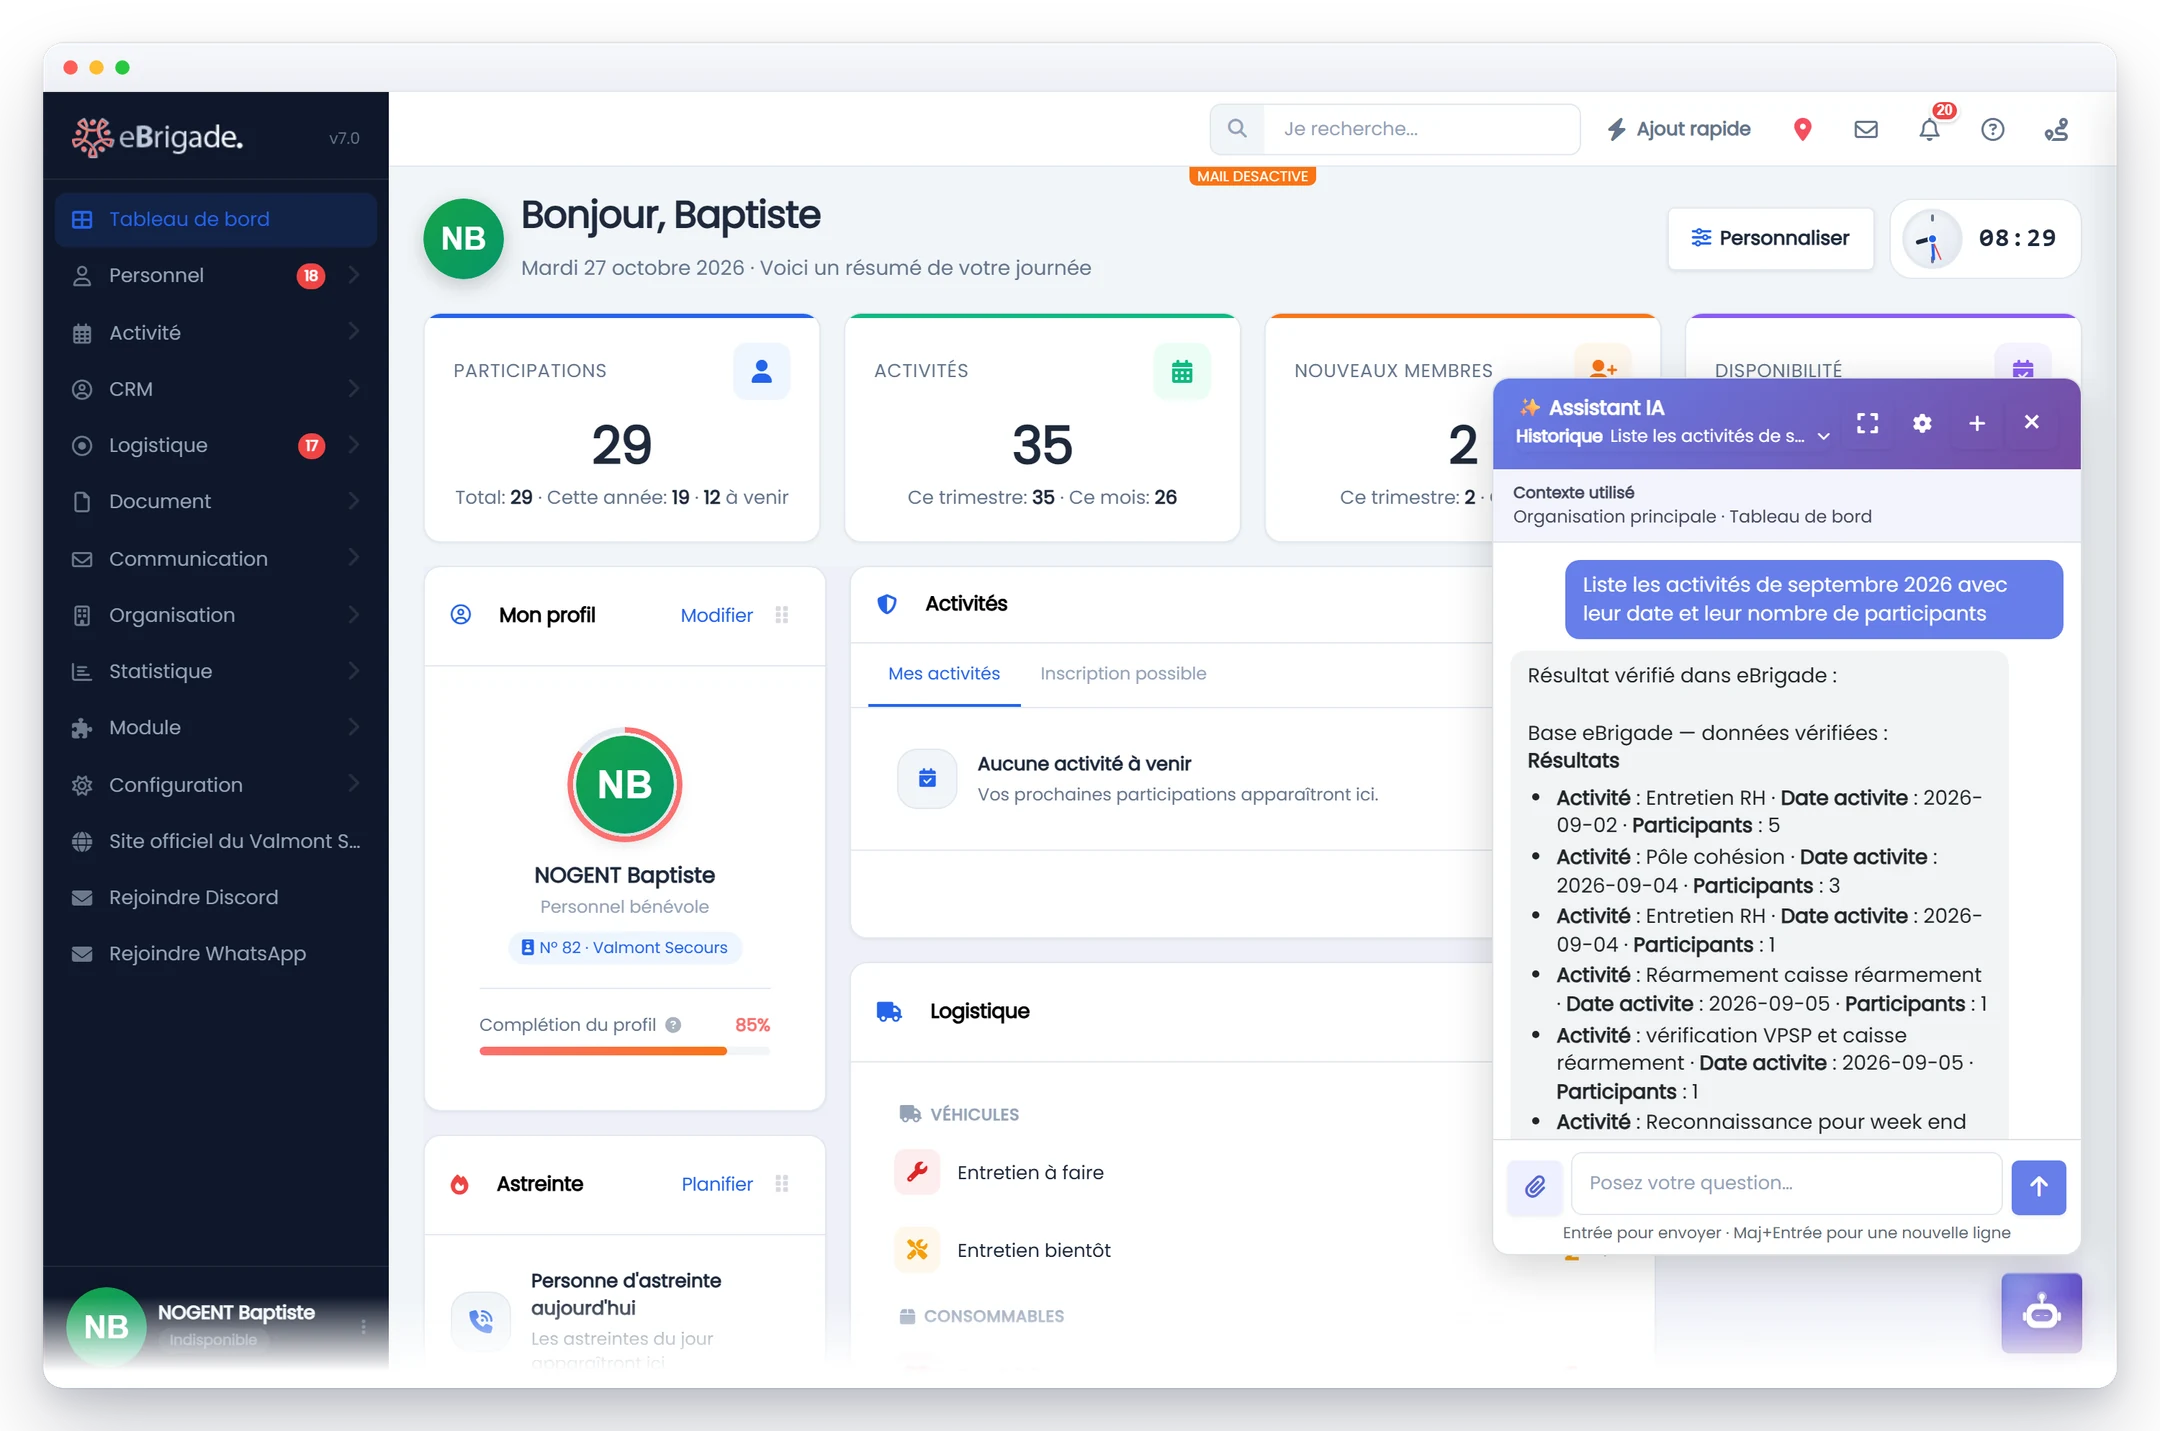Expand the Communication sidebar menu
Viewport: 2160px width, 1431px height.
click(x=215, y=558)
